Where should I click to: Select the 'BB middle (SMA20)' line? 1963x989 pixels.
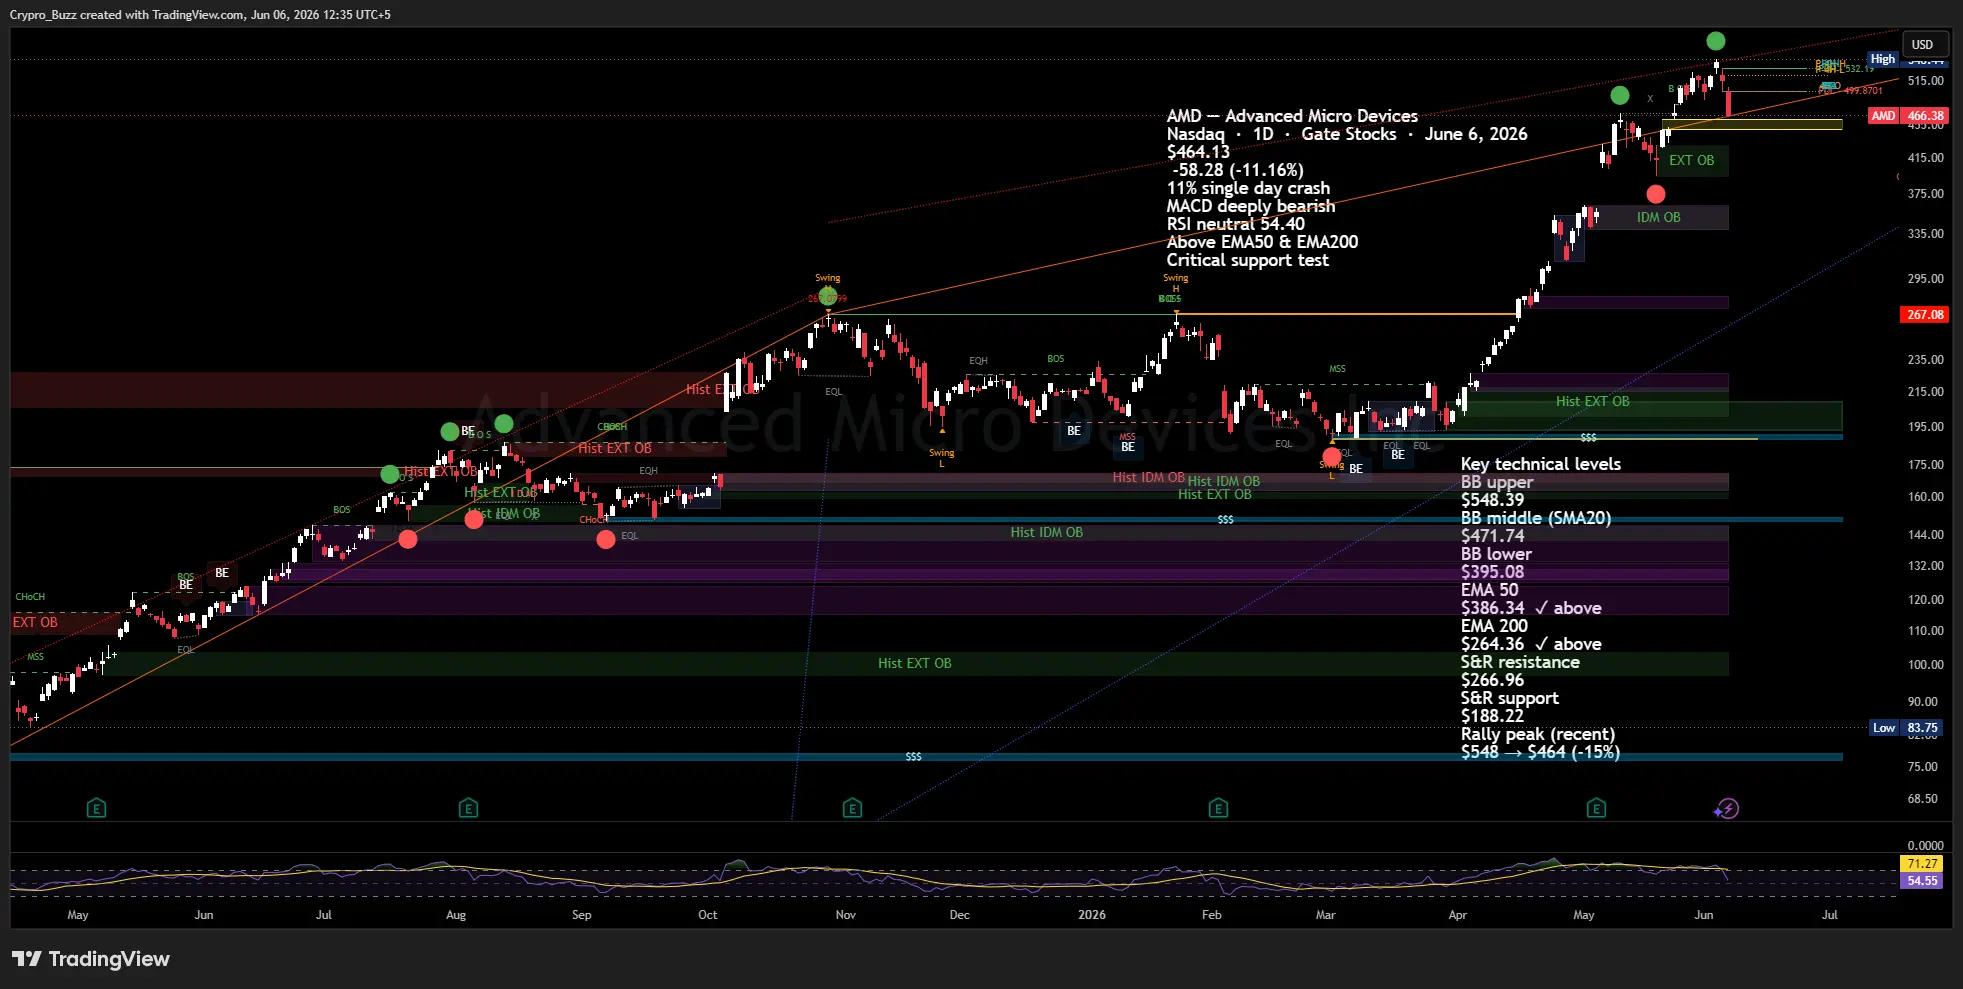1536,518
